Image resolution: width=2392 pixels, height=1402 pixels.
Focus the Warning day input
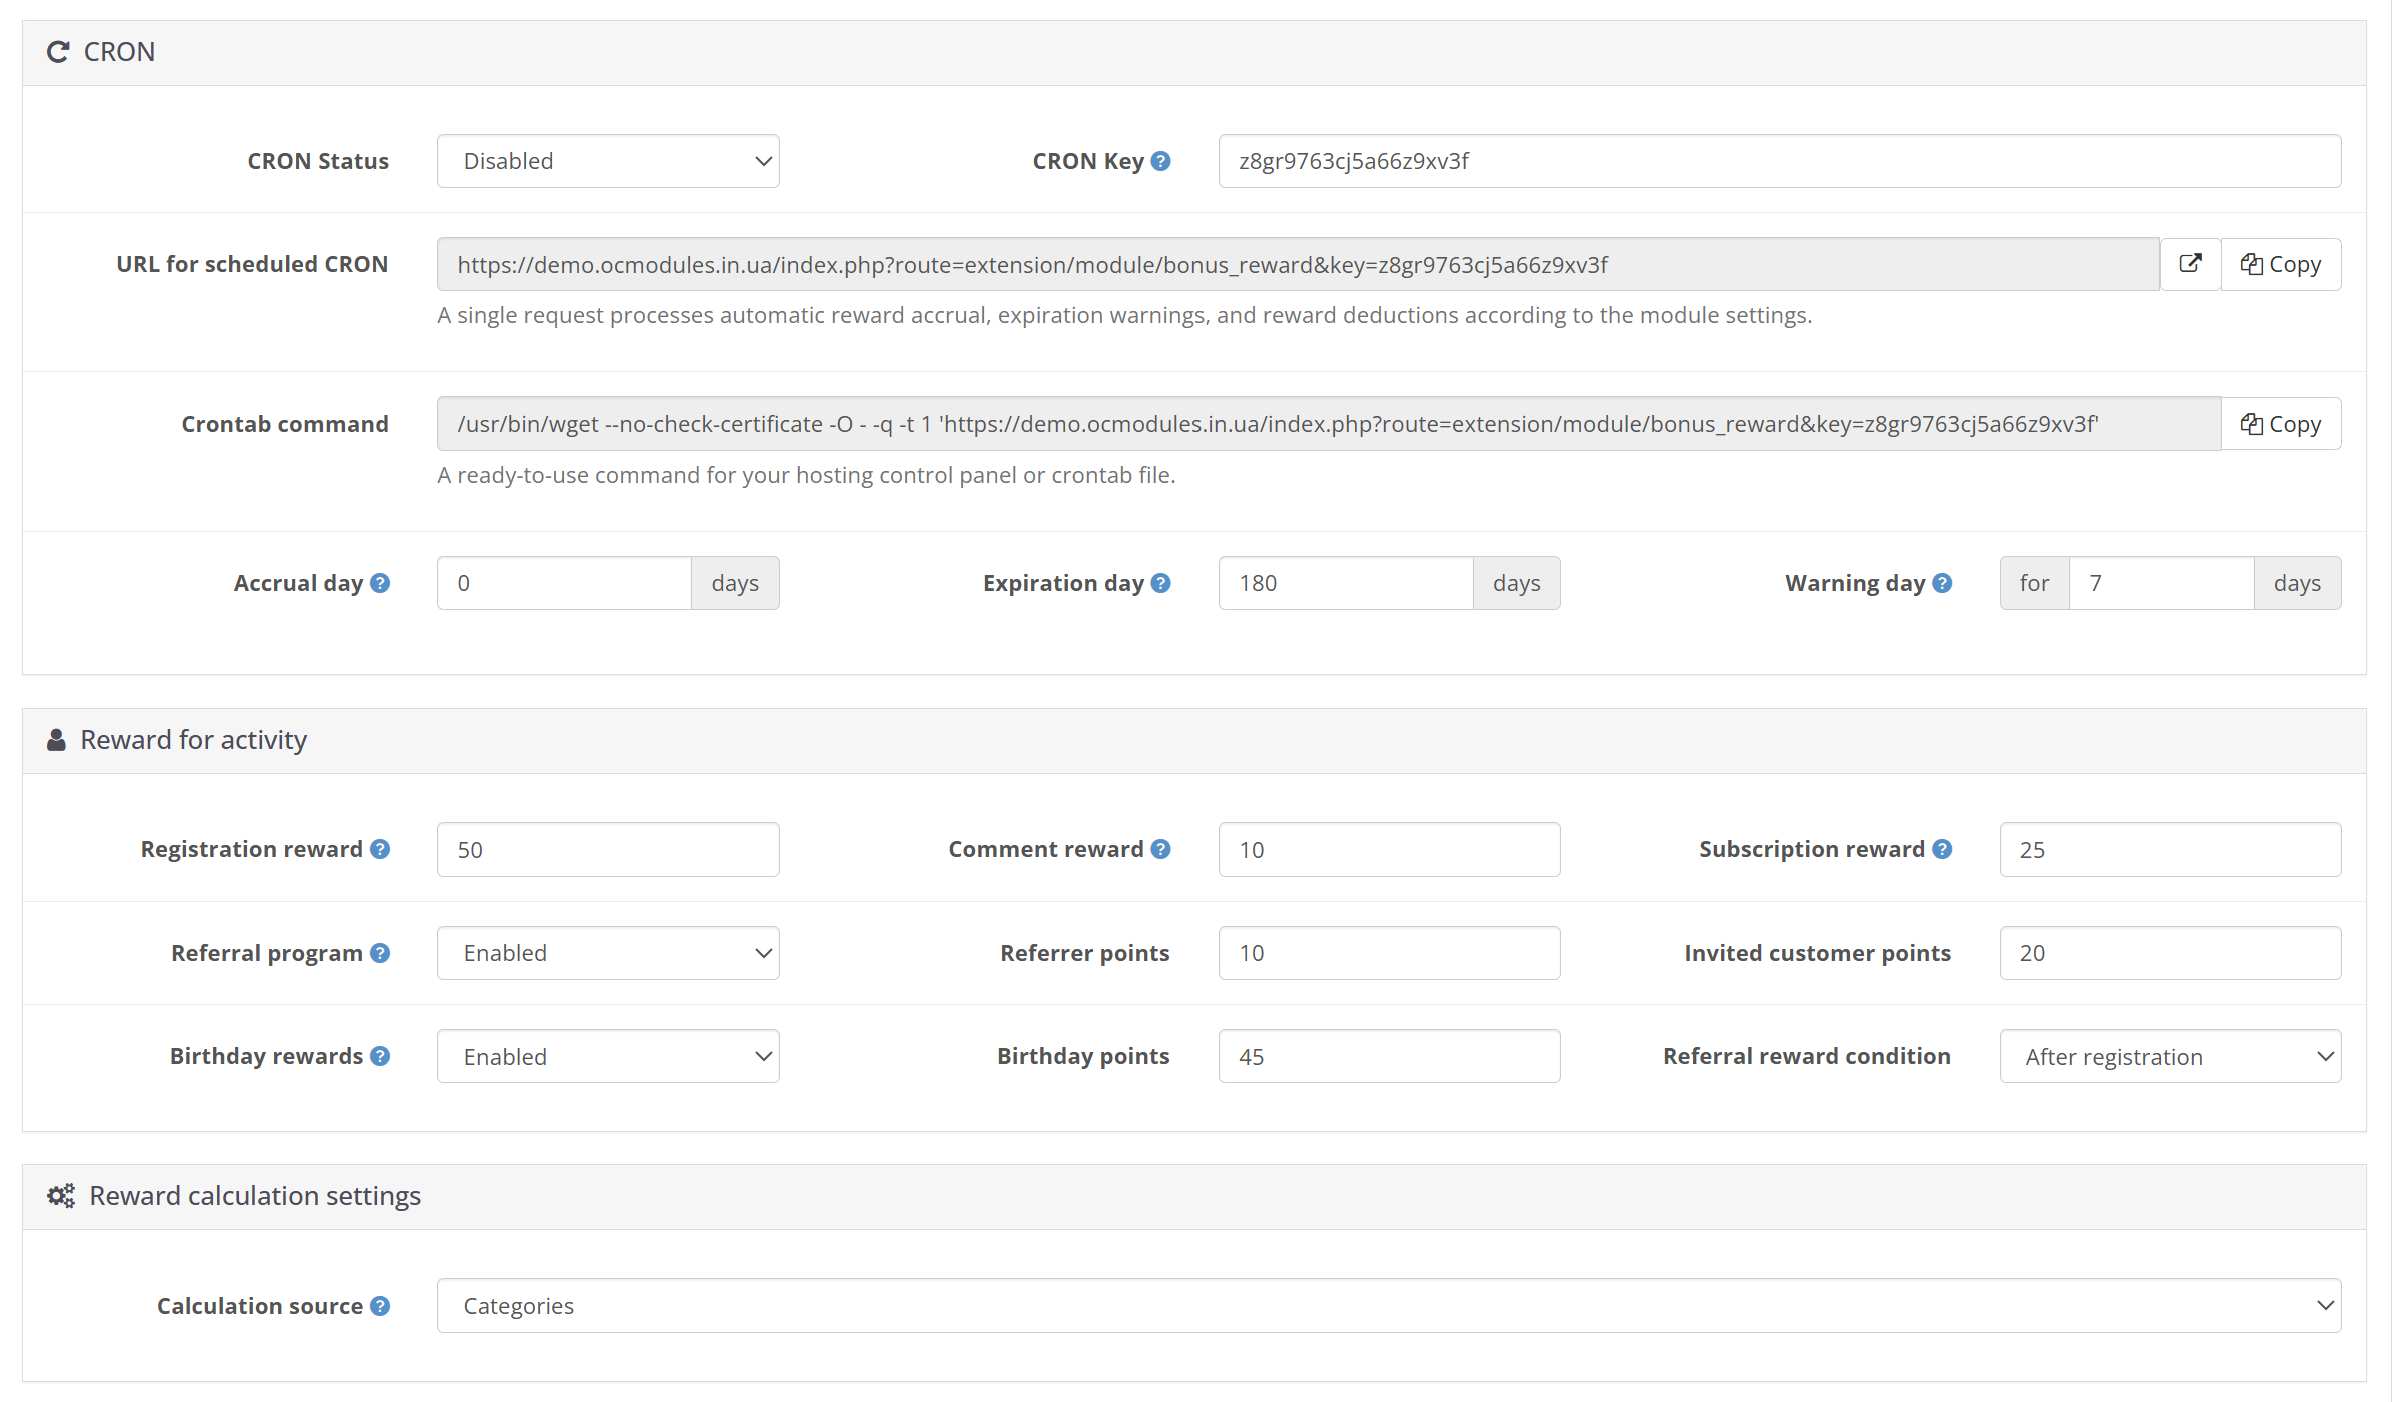[x=2161, y=583]
